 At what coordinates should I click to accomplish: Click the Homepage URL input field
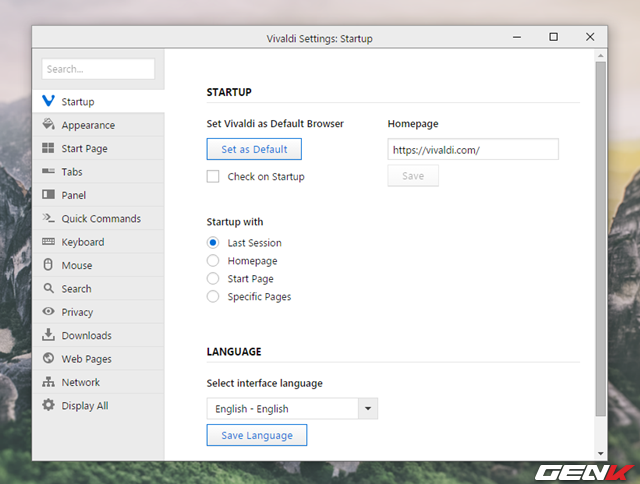tap(472, 150)
